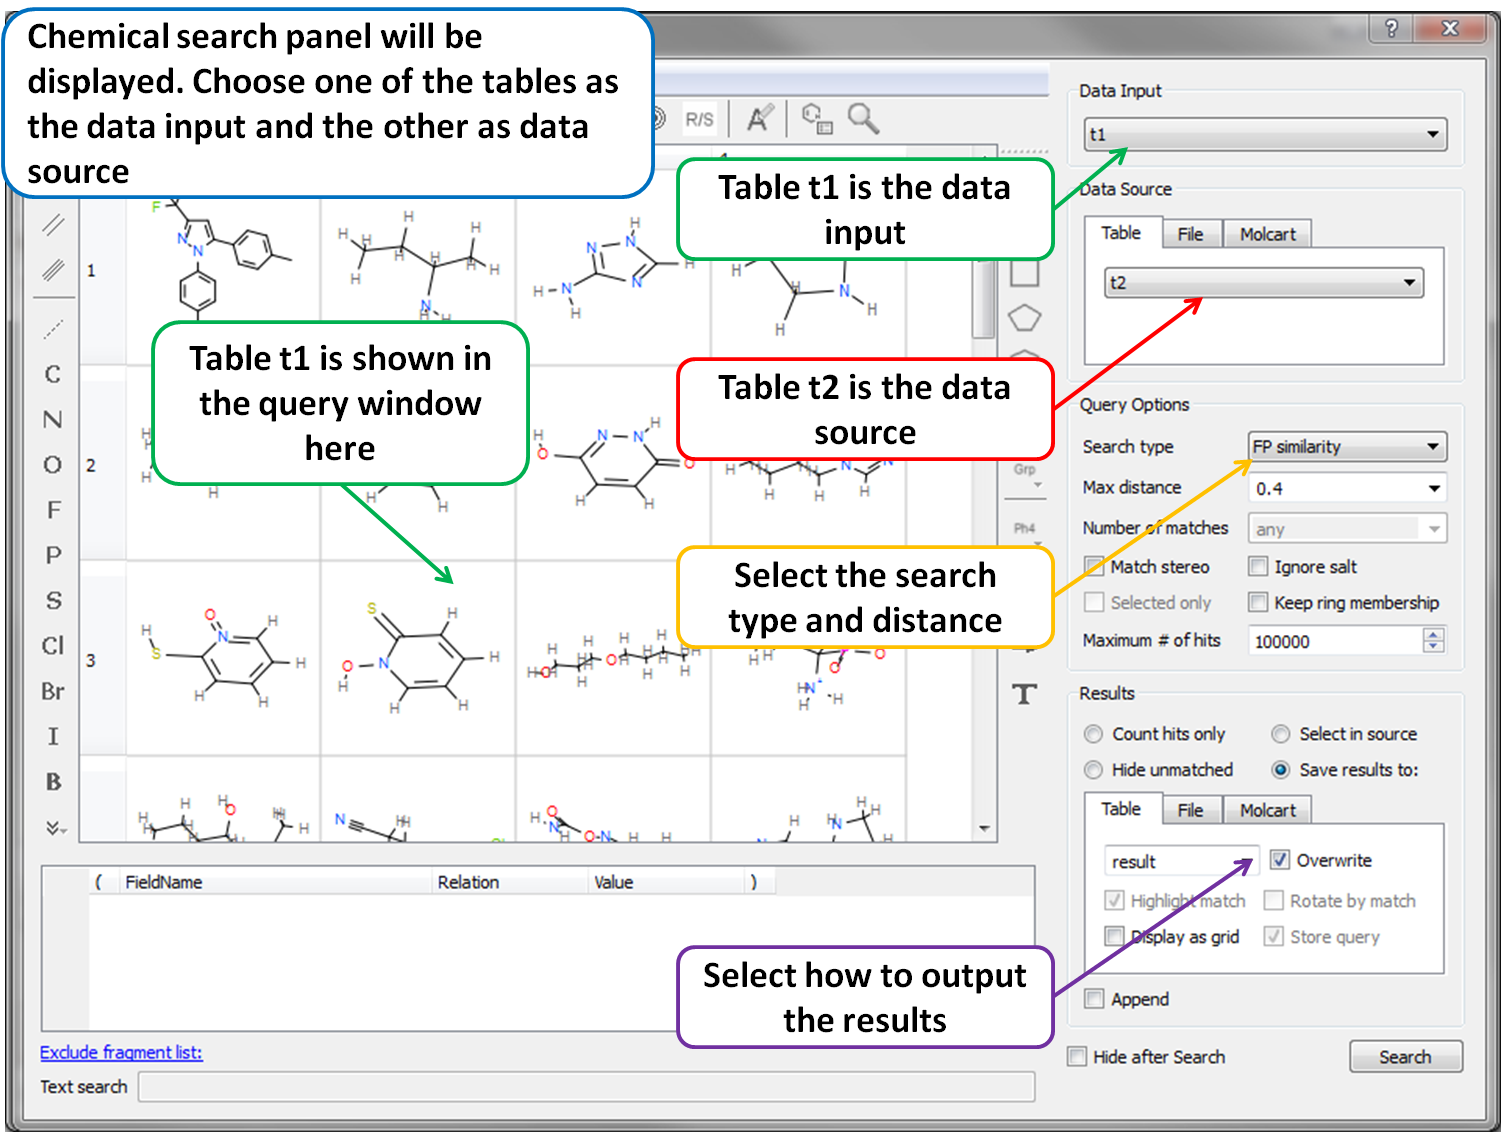
Task: Open the File tab under Save results
Action: click(1190, 810)
